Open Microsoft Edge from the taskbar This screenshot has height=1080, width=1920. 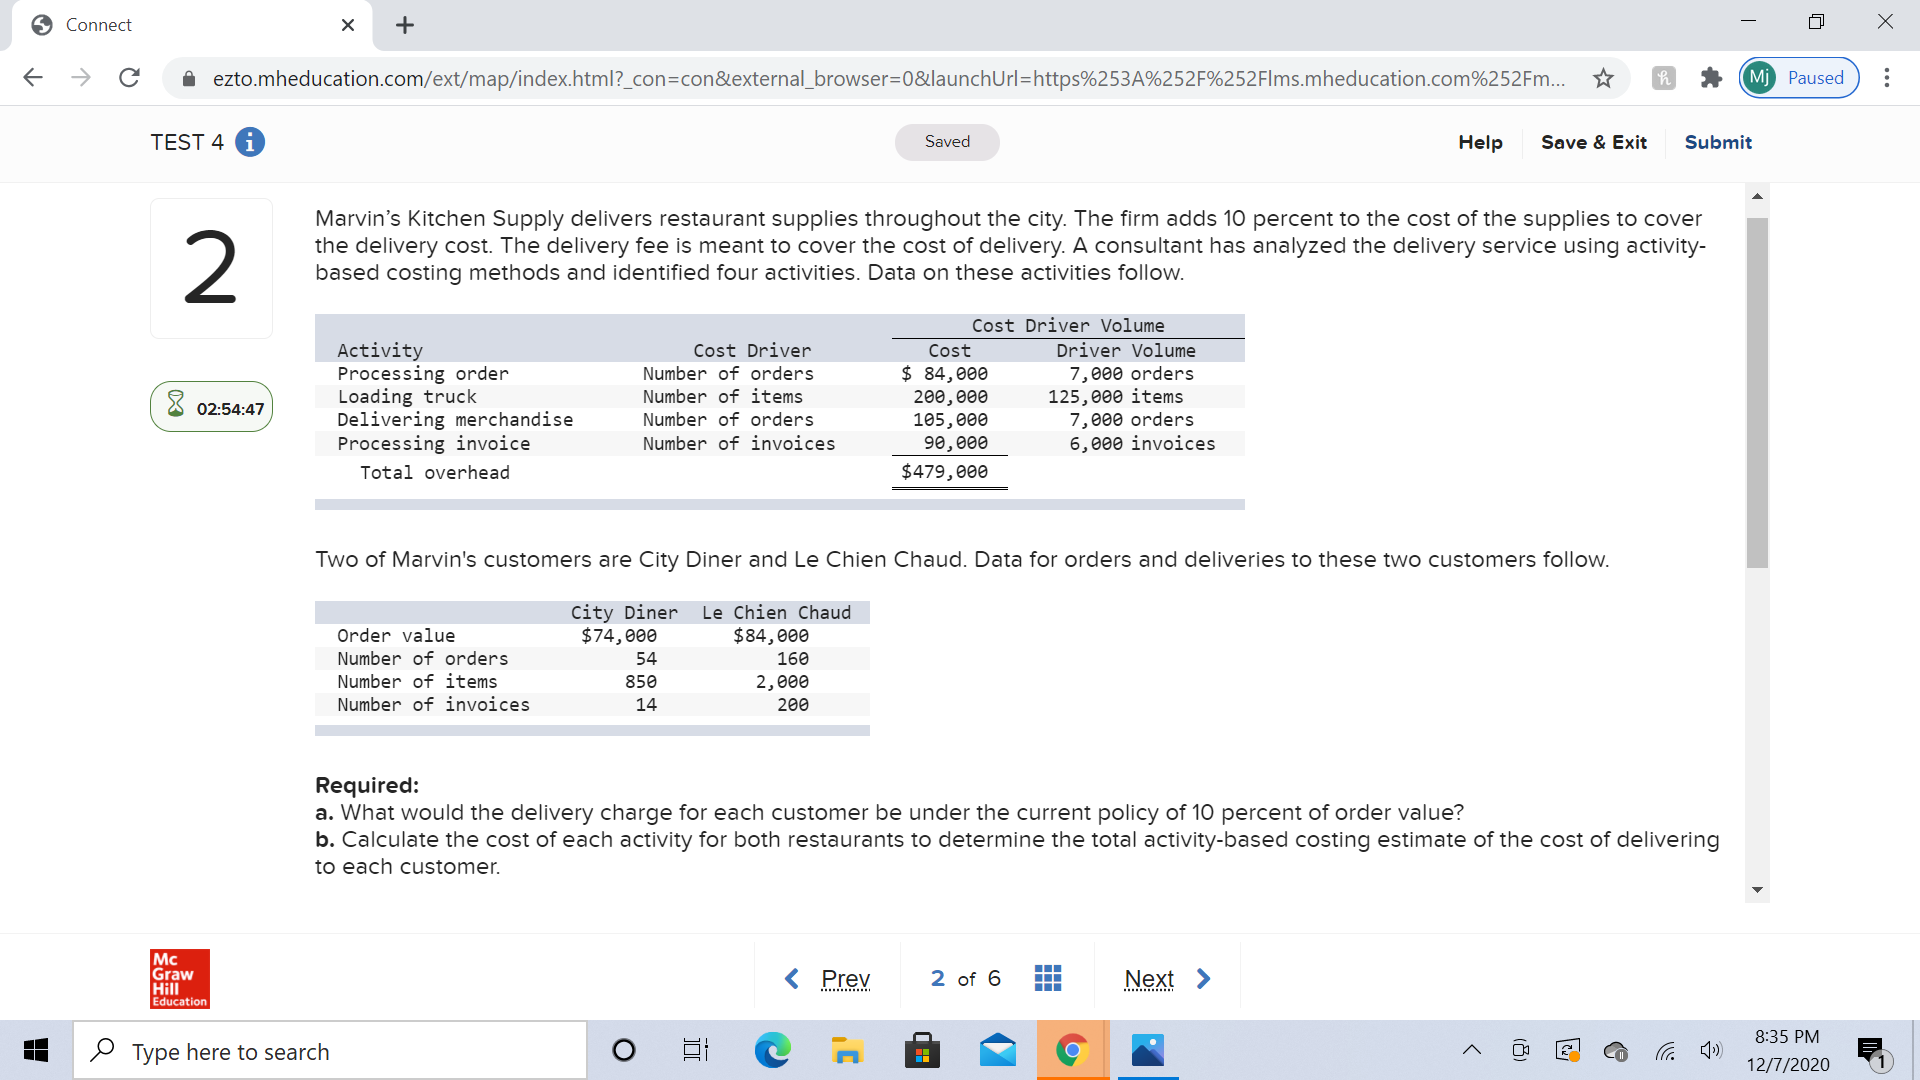(771, 1050)
